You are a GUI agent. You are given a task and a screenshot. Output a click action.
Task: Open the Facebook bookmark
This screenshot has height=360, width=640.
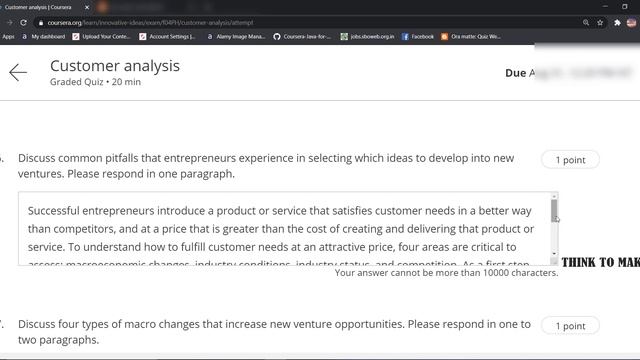click(x=418, y=37)
